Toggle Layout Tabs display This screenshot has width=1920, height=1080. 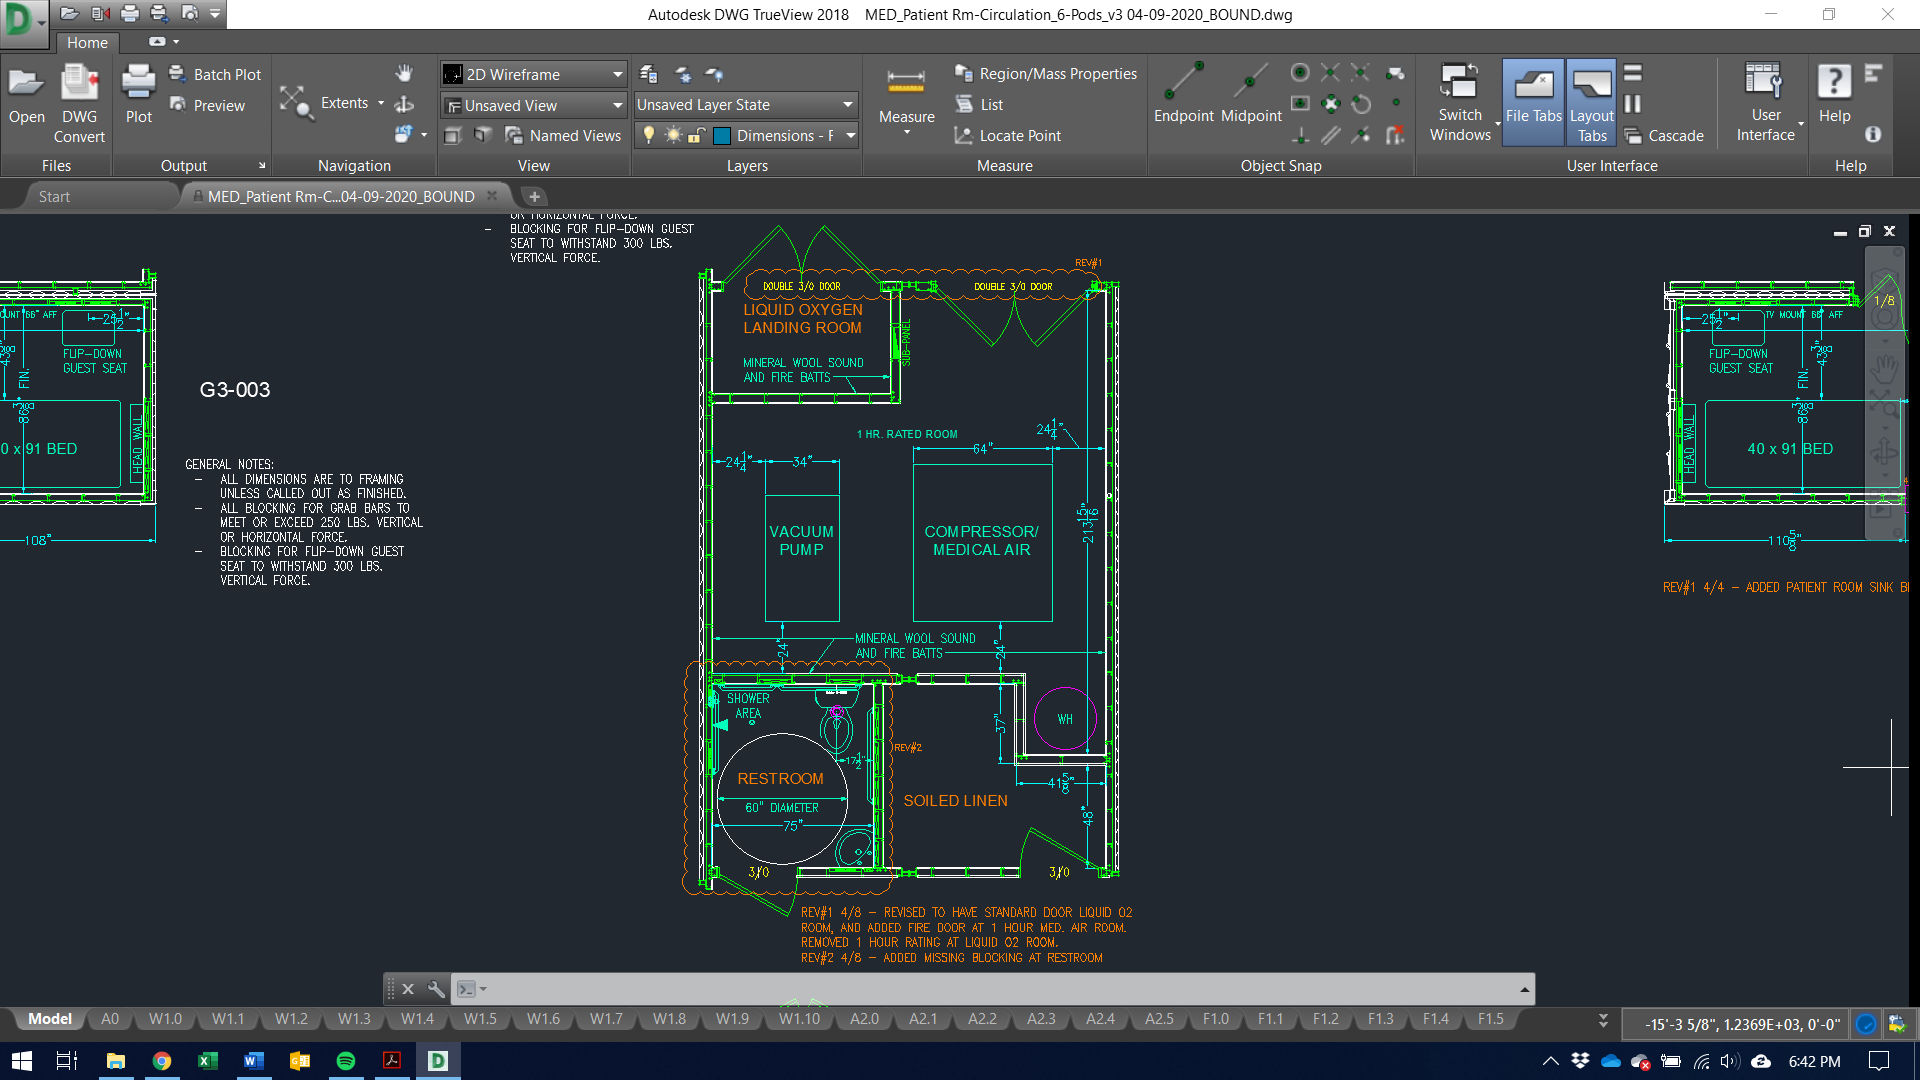pos(1592,102)
